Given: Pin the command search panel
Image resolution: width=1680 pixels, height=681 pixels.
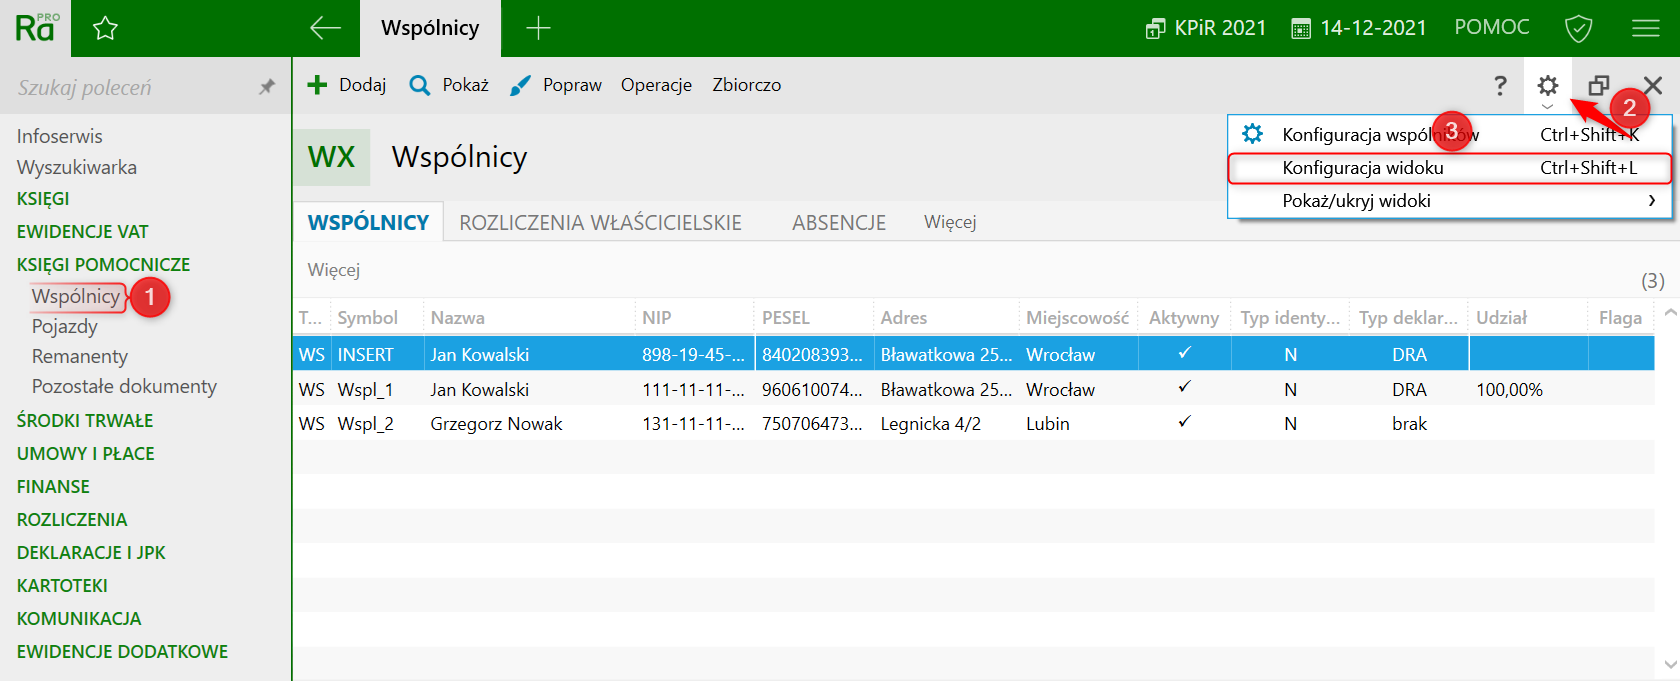Looking at the screenshot, I should click(x=266, y=88).
